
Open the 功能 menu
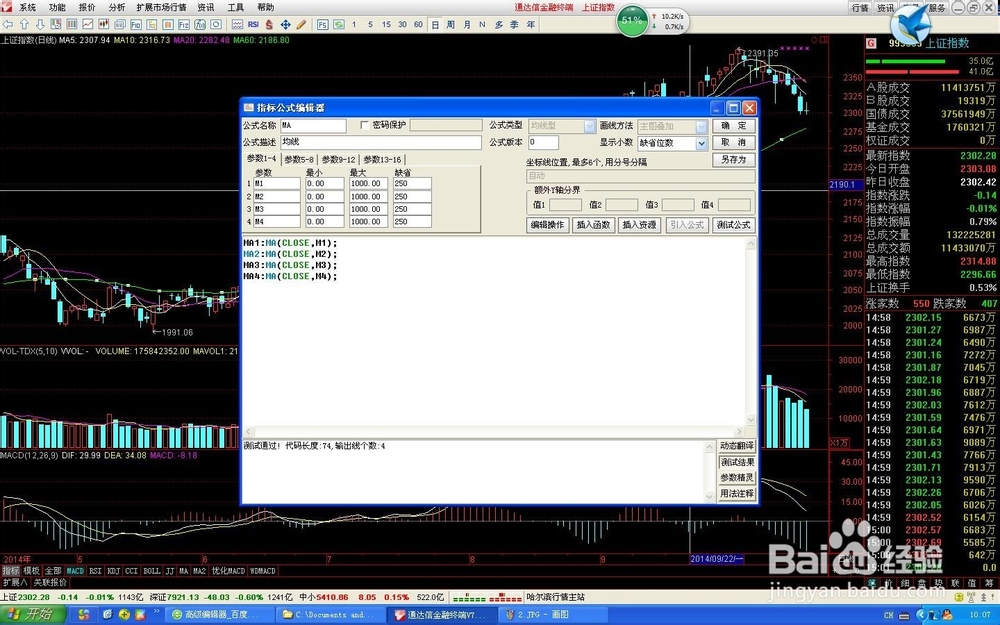(x=57, y=8)
